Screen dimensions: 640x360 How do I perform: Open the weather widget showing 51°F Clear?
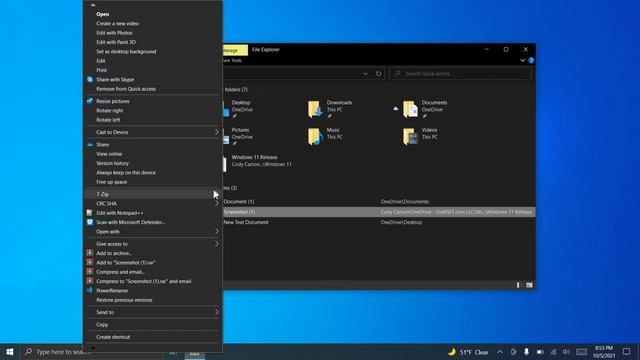coord(468,352)
